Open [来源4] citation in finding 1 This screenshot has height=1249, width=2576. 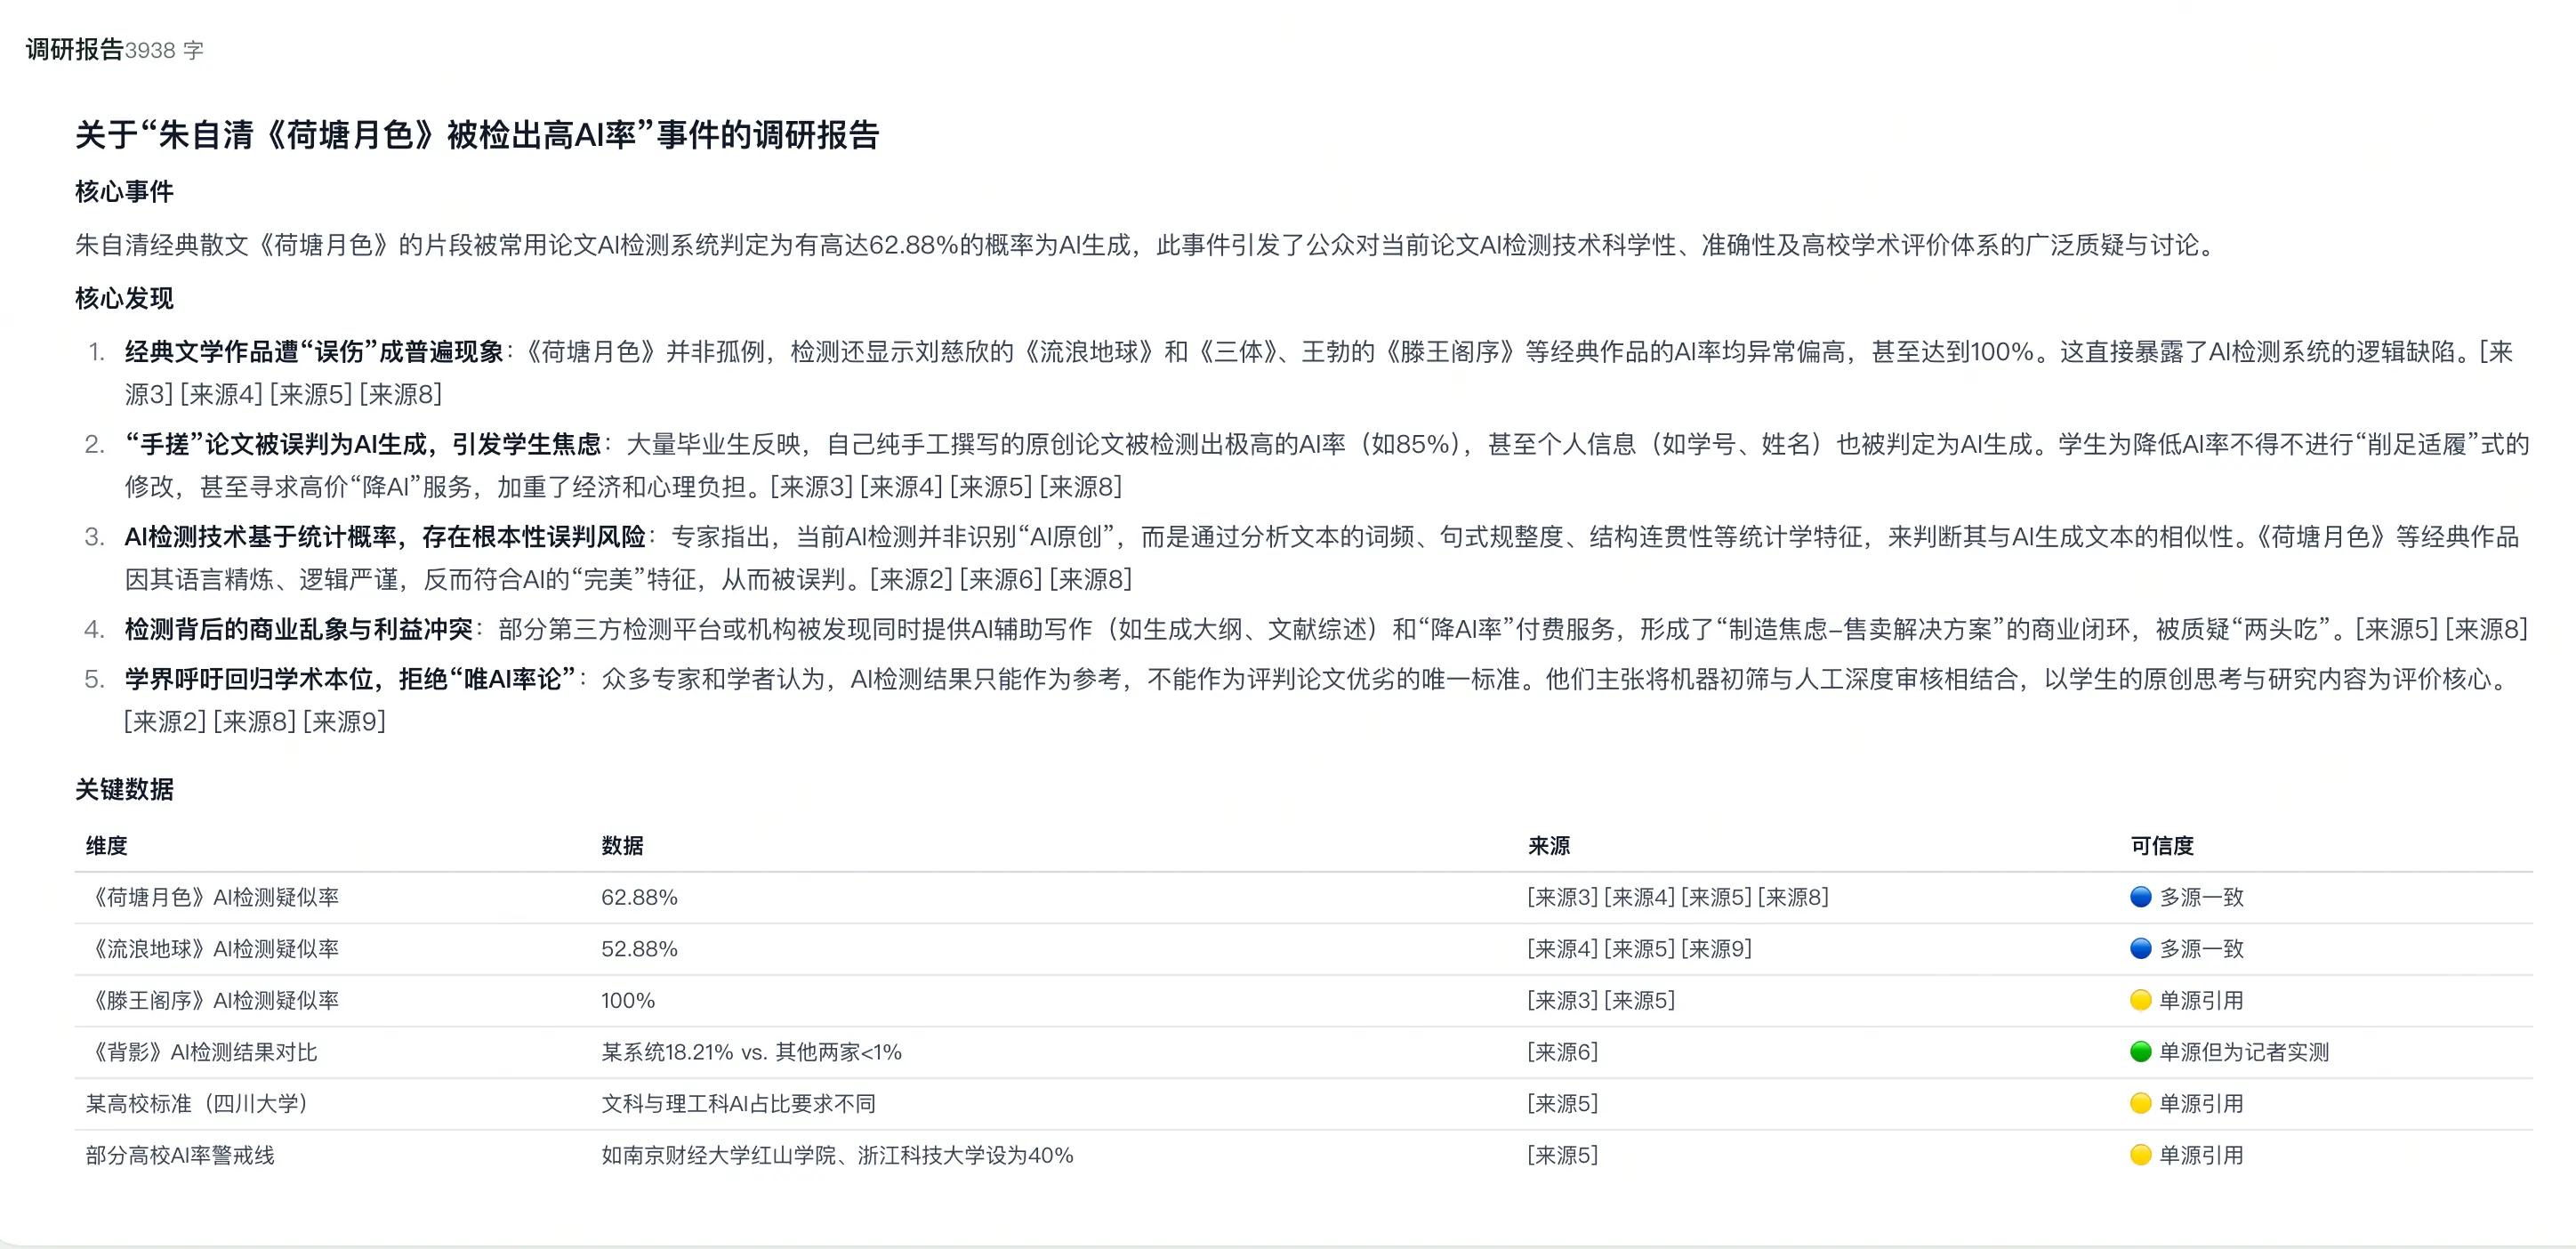pyautogui.click(x=222, y=394)
